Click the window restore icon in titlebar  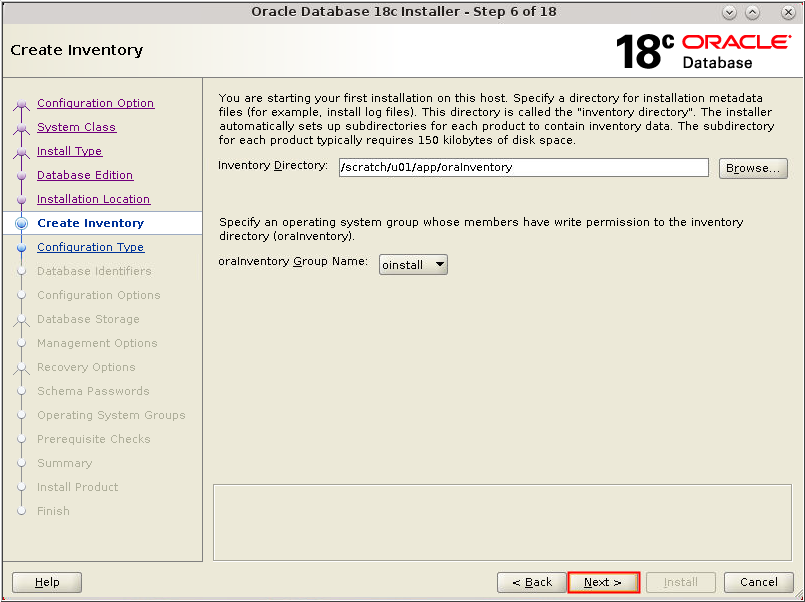coord(752,12)
